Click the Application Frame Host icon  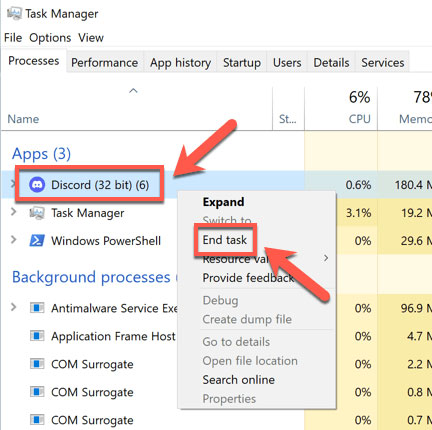(37, 336)
